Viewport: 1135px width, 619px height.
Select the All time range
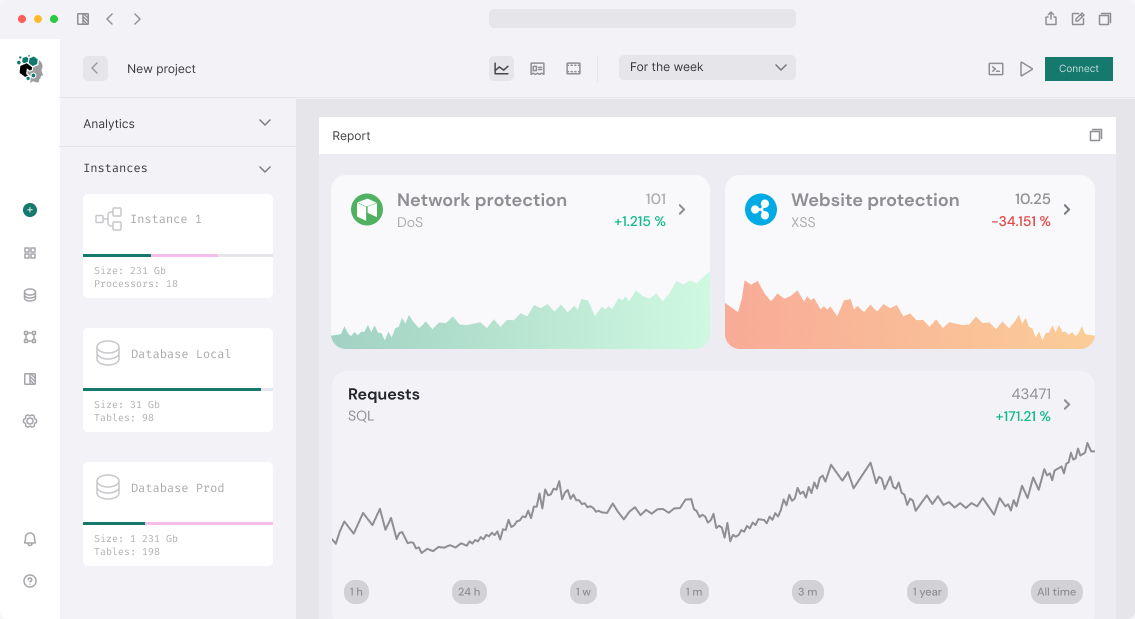pos(1056,592)
